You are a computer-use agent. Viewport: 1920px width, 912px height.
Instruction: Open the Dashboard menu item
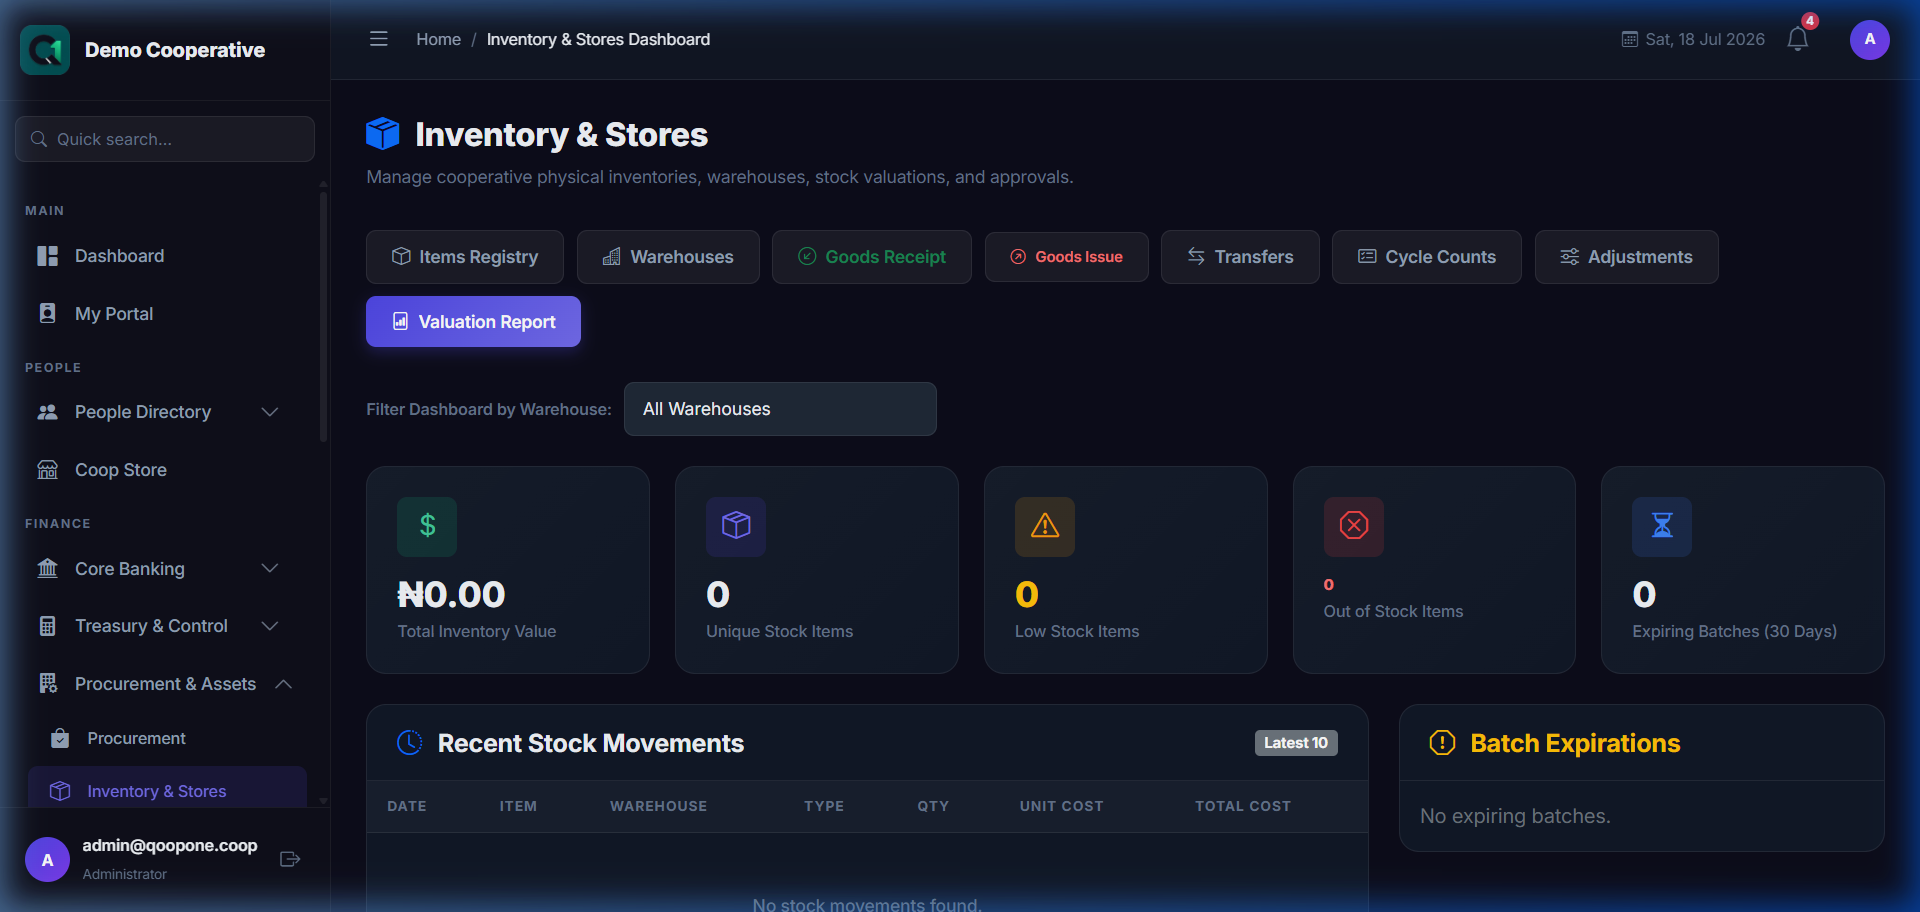tap(165, 256)
